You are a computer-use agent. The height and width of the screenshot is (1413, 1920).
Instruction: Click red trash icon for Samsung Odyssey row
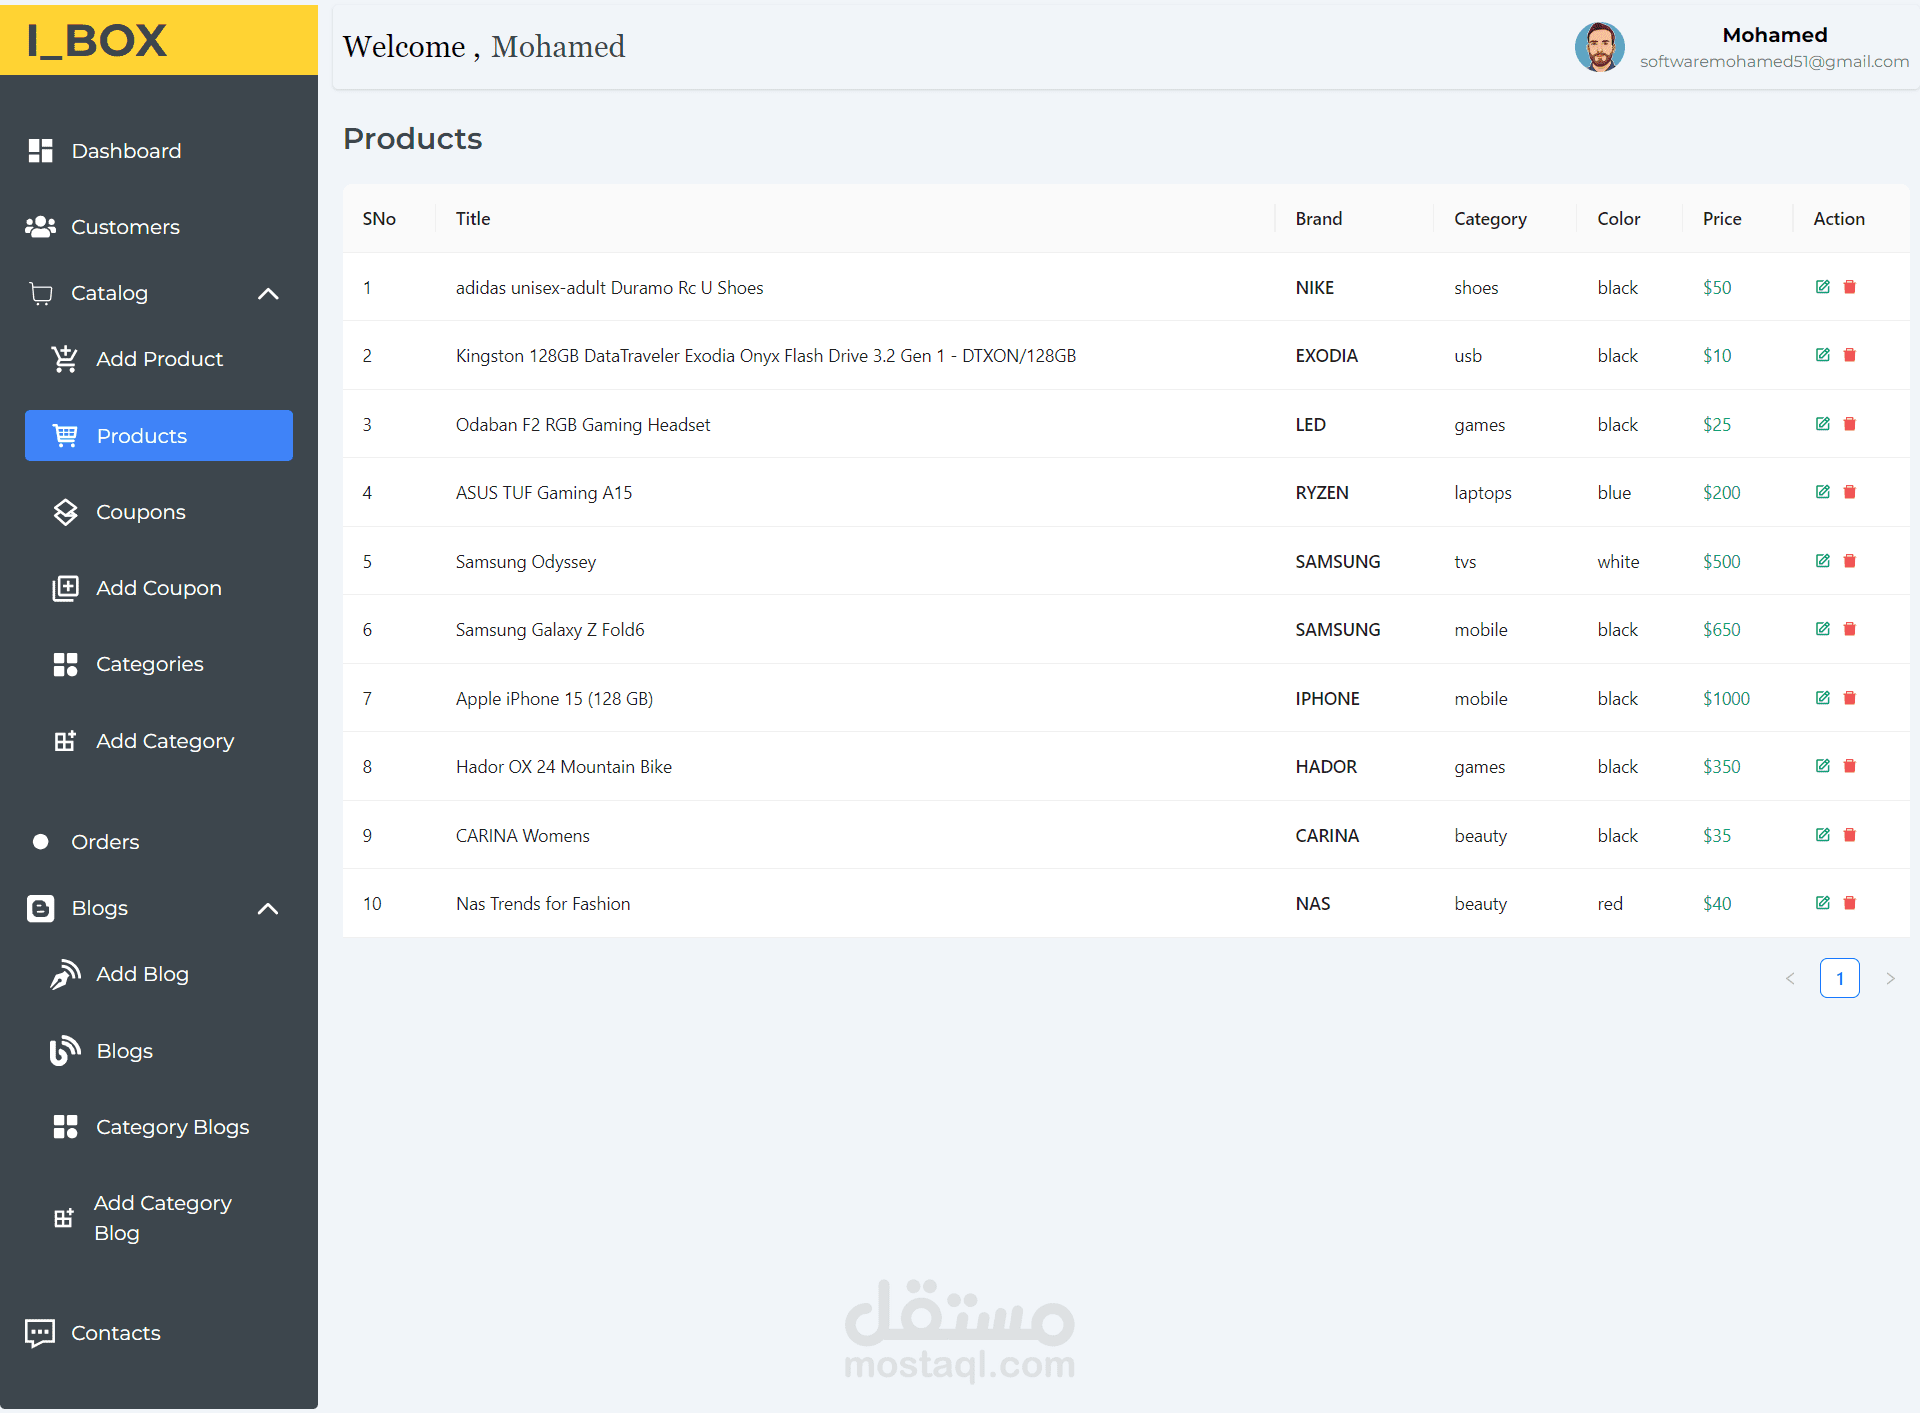(1849, 561)
